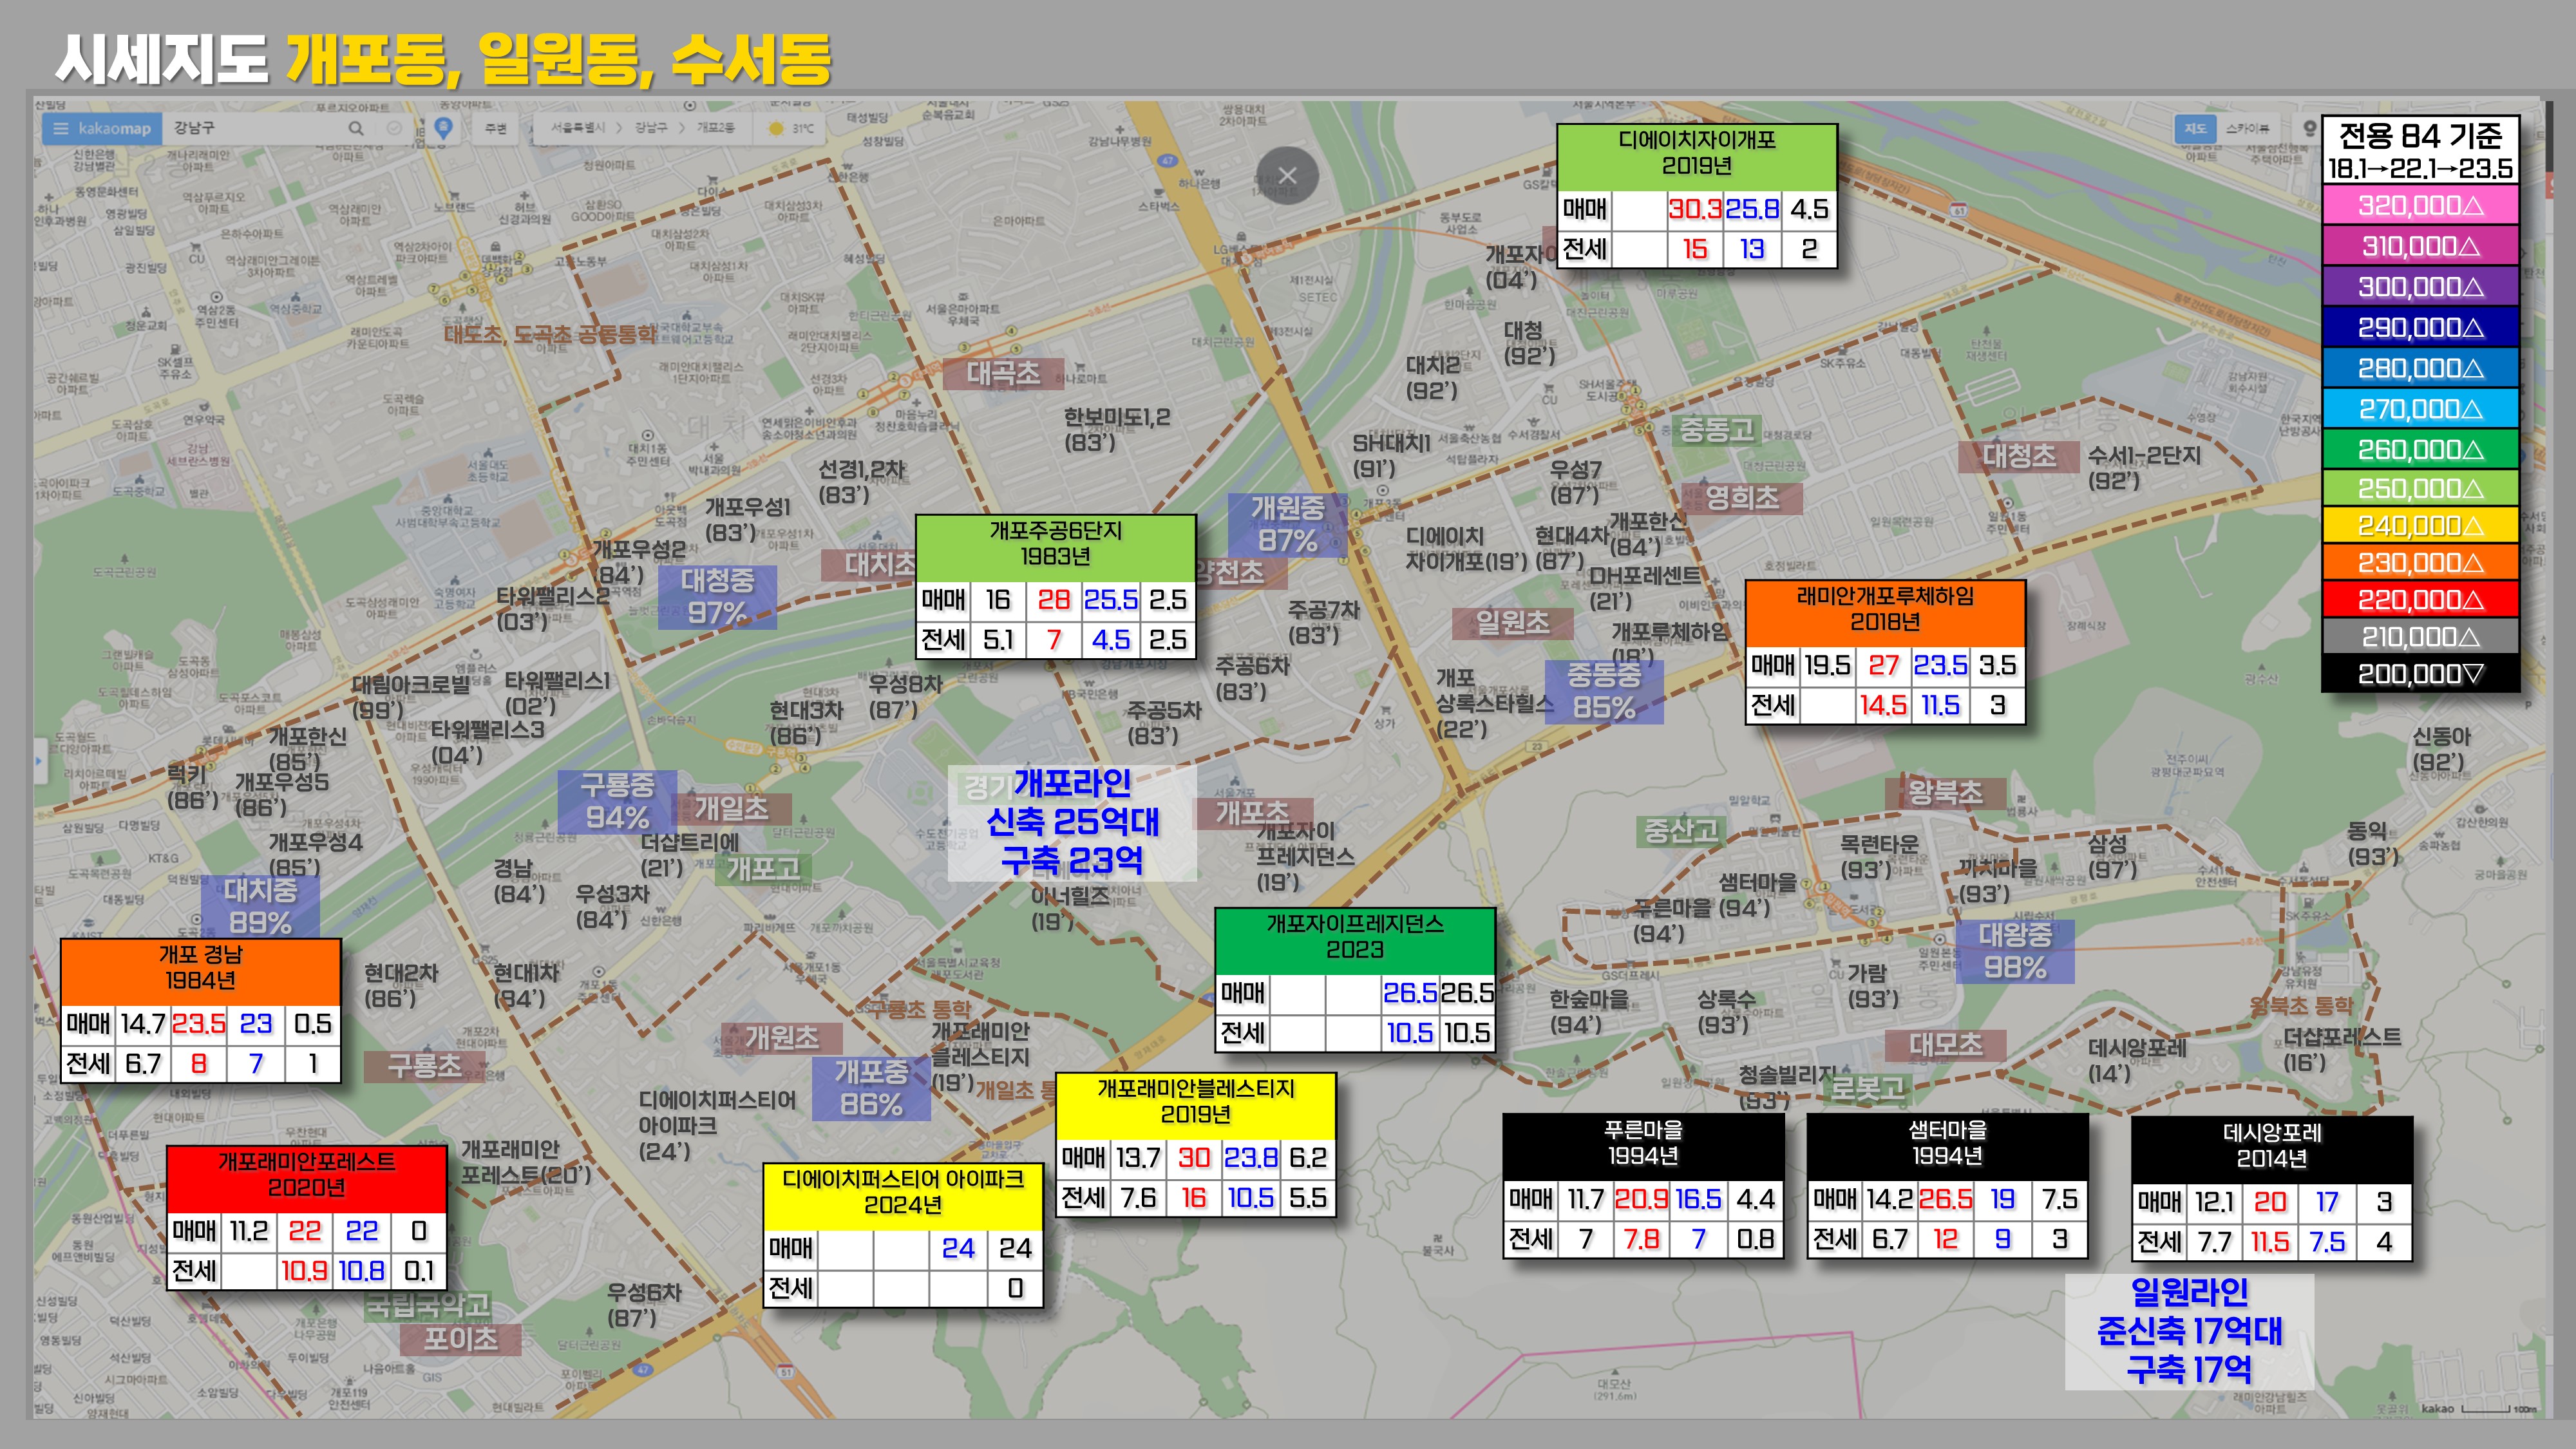
Task: Switch map view to 스카이뷰
Action: click(2247, 128)
